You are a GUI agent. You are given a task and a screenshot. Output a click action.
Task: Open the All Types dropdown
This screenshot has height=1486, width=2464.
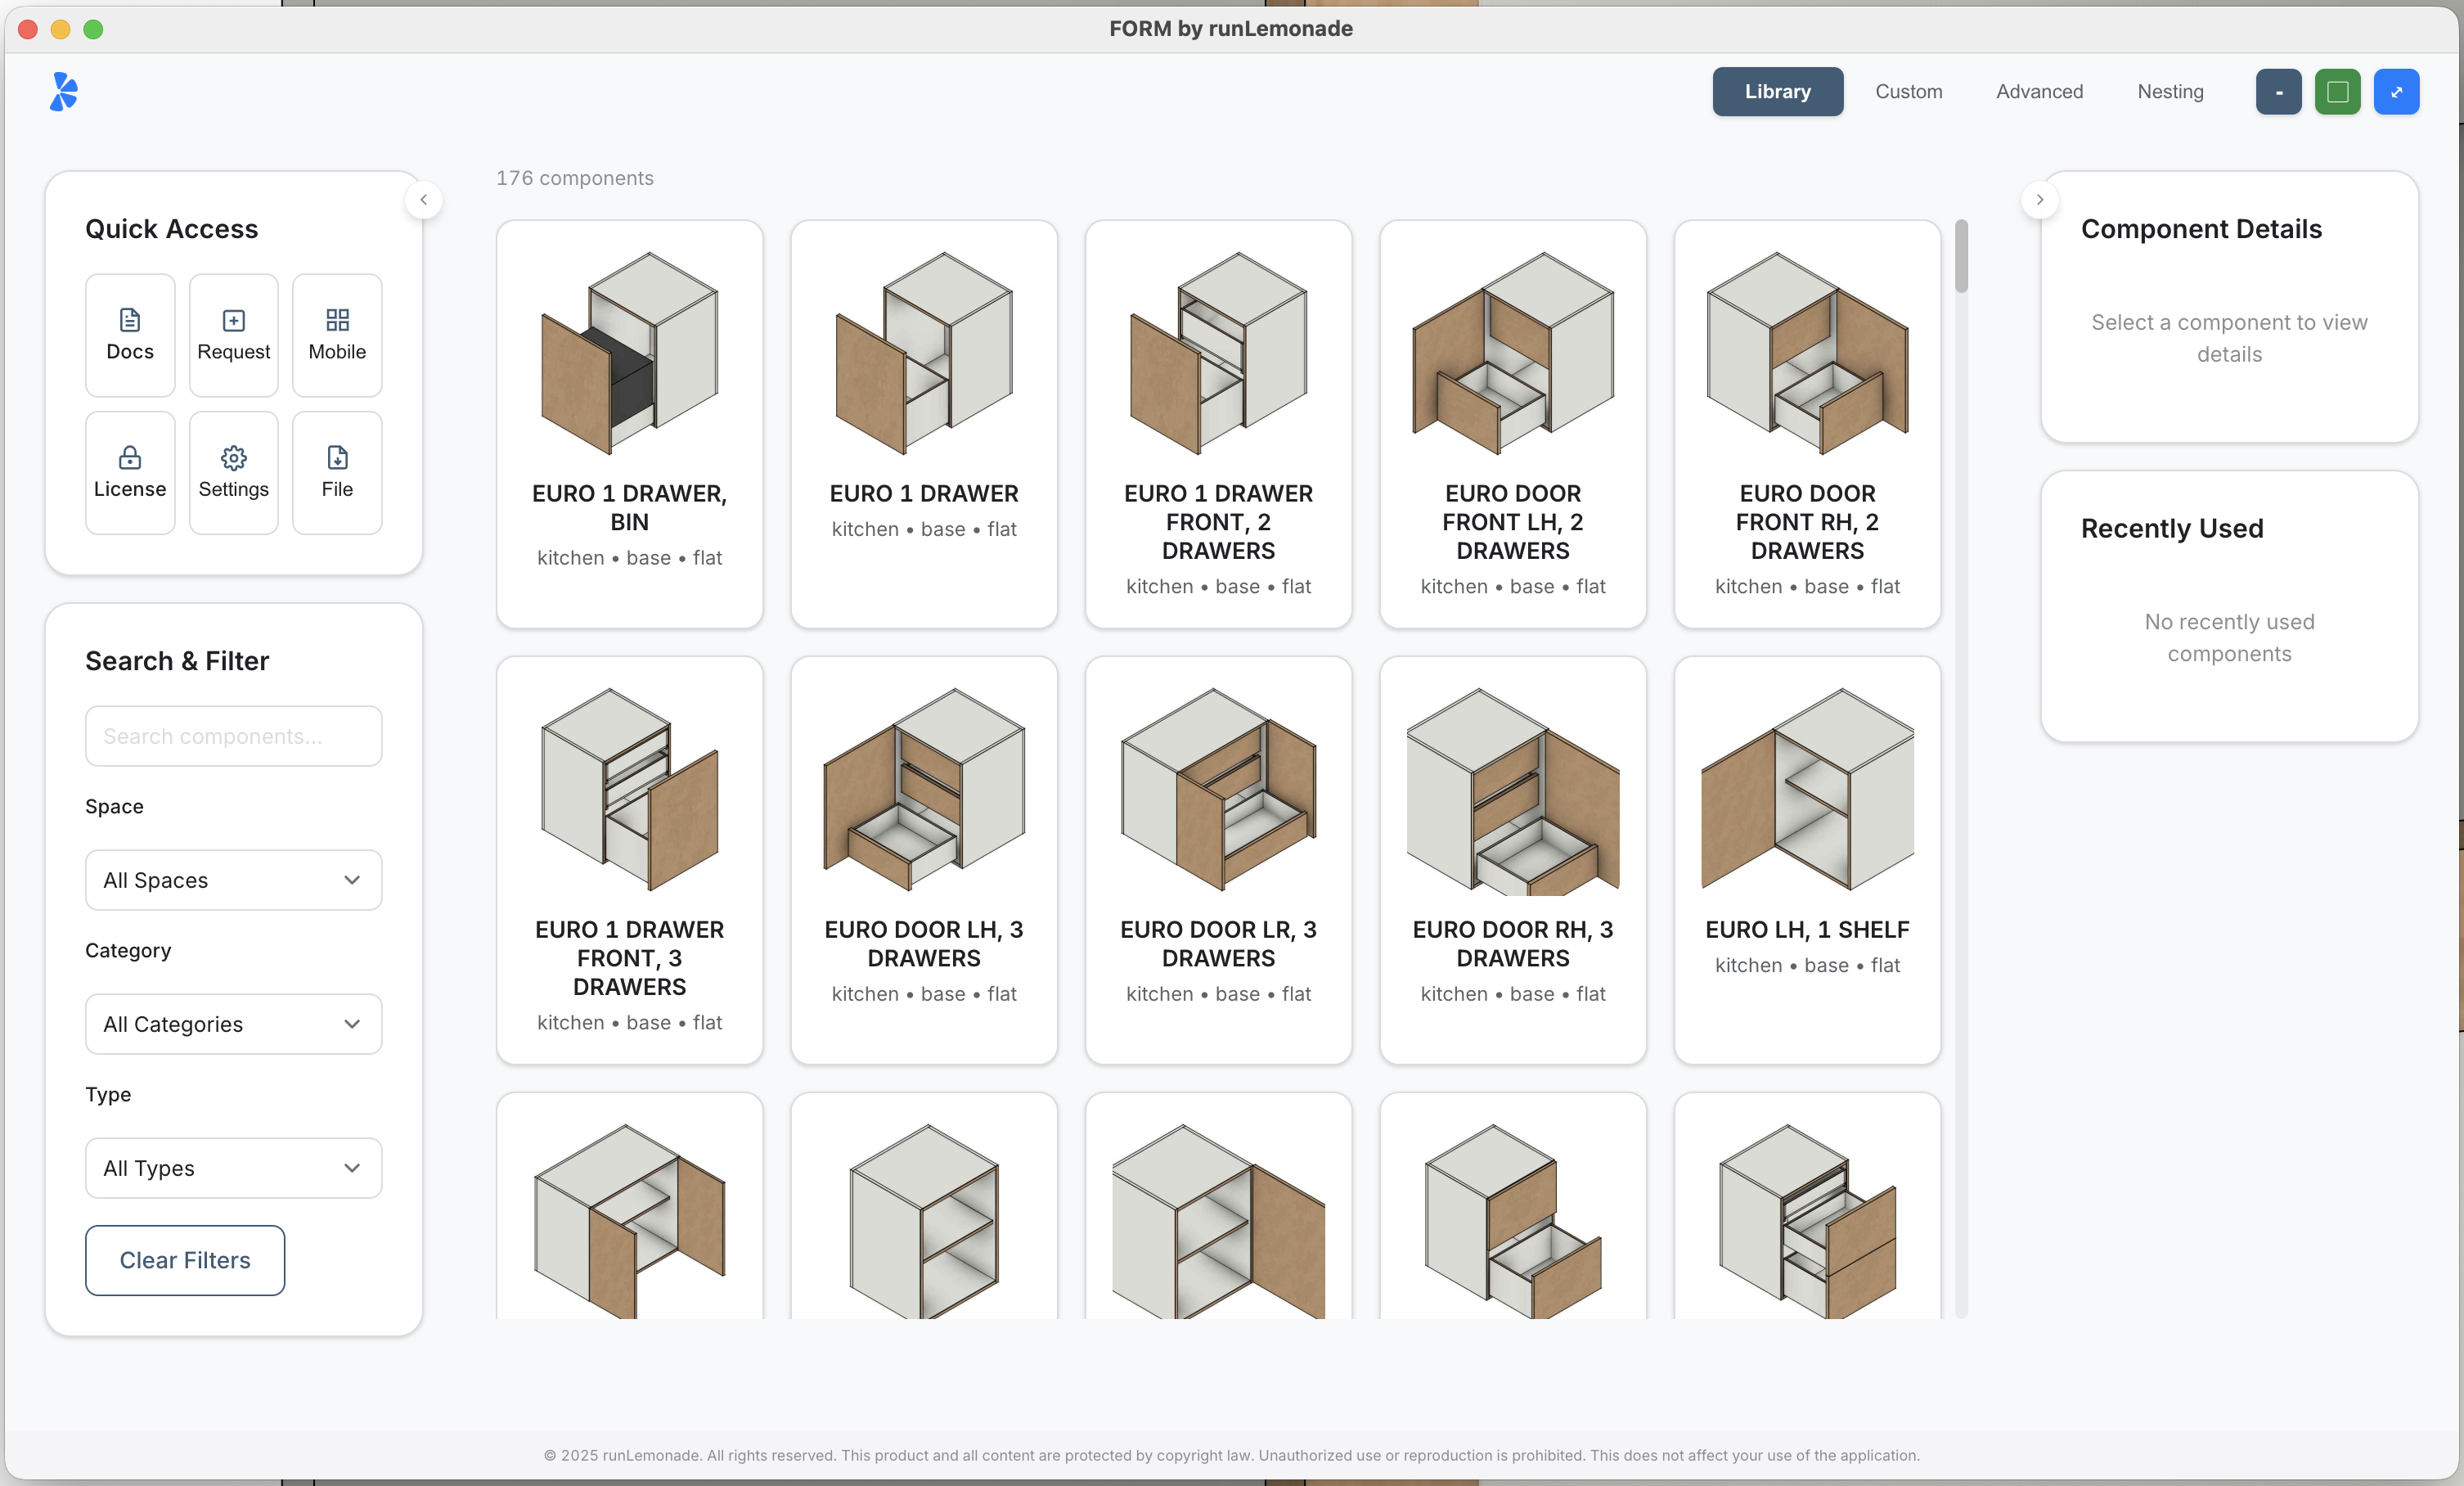pos(233,1168)
